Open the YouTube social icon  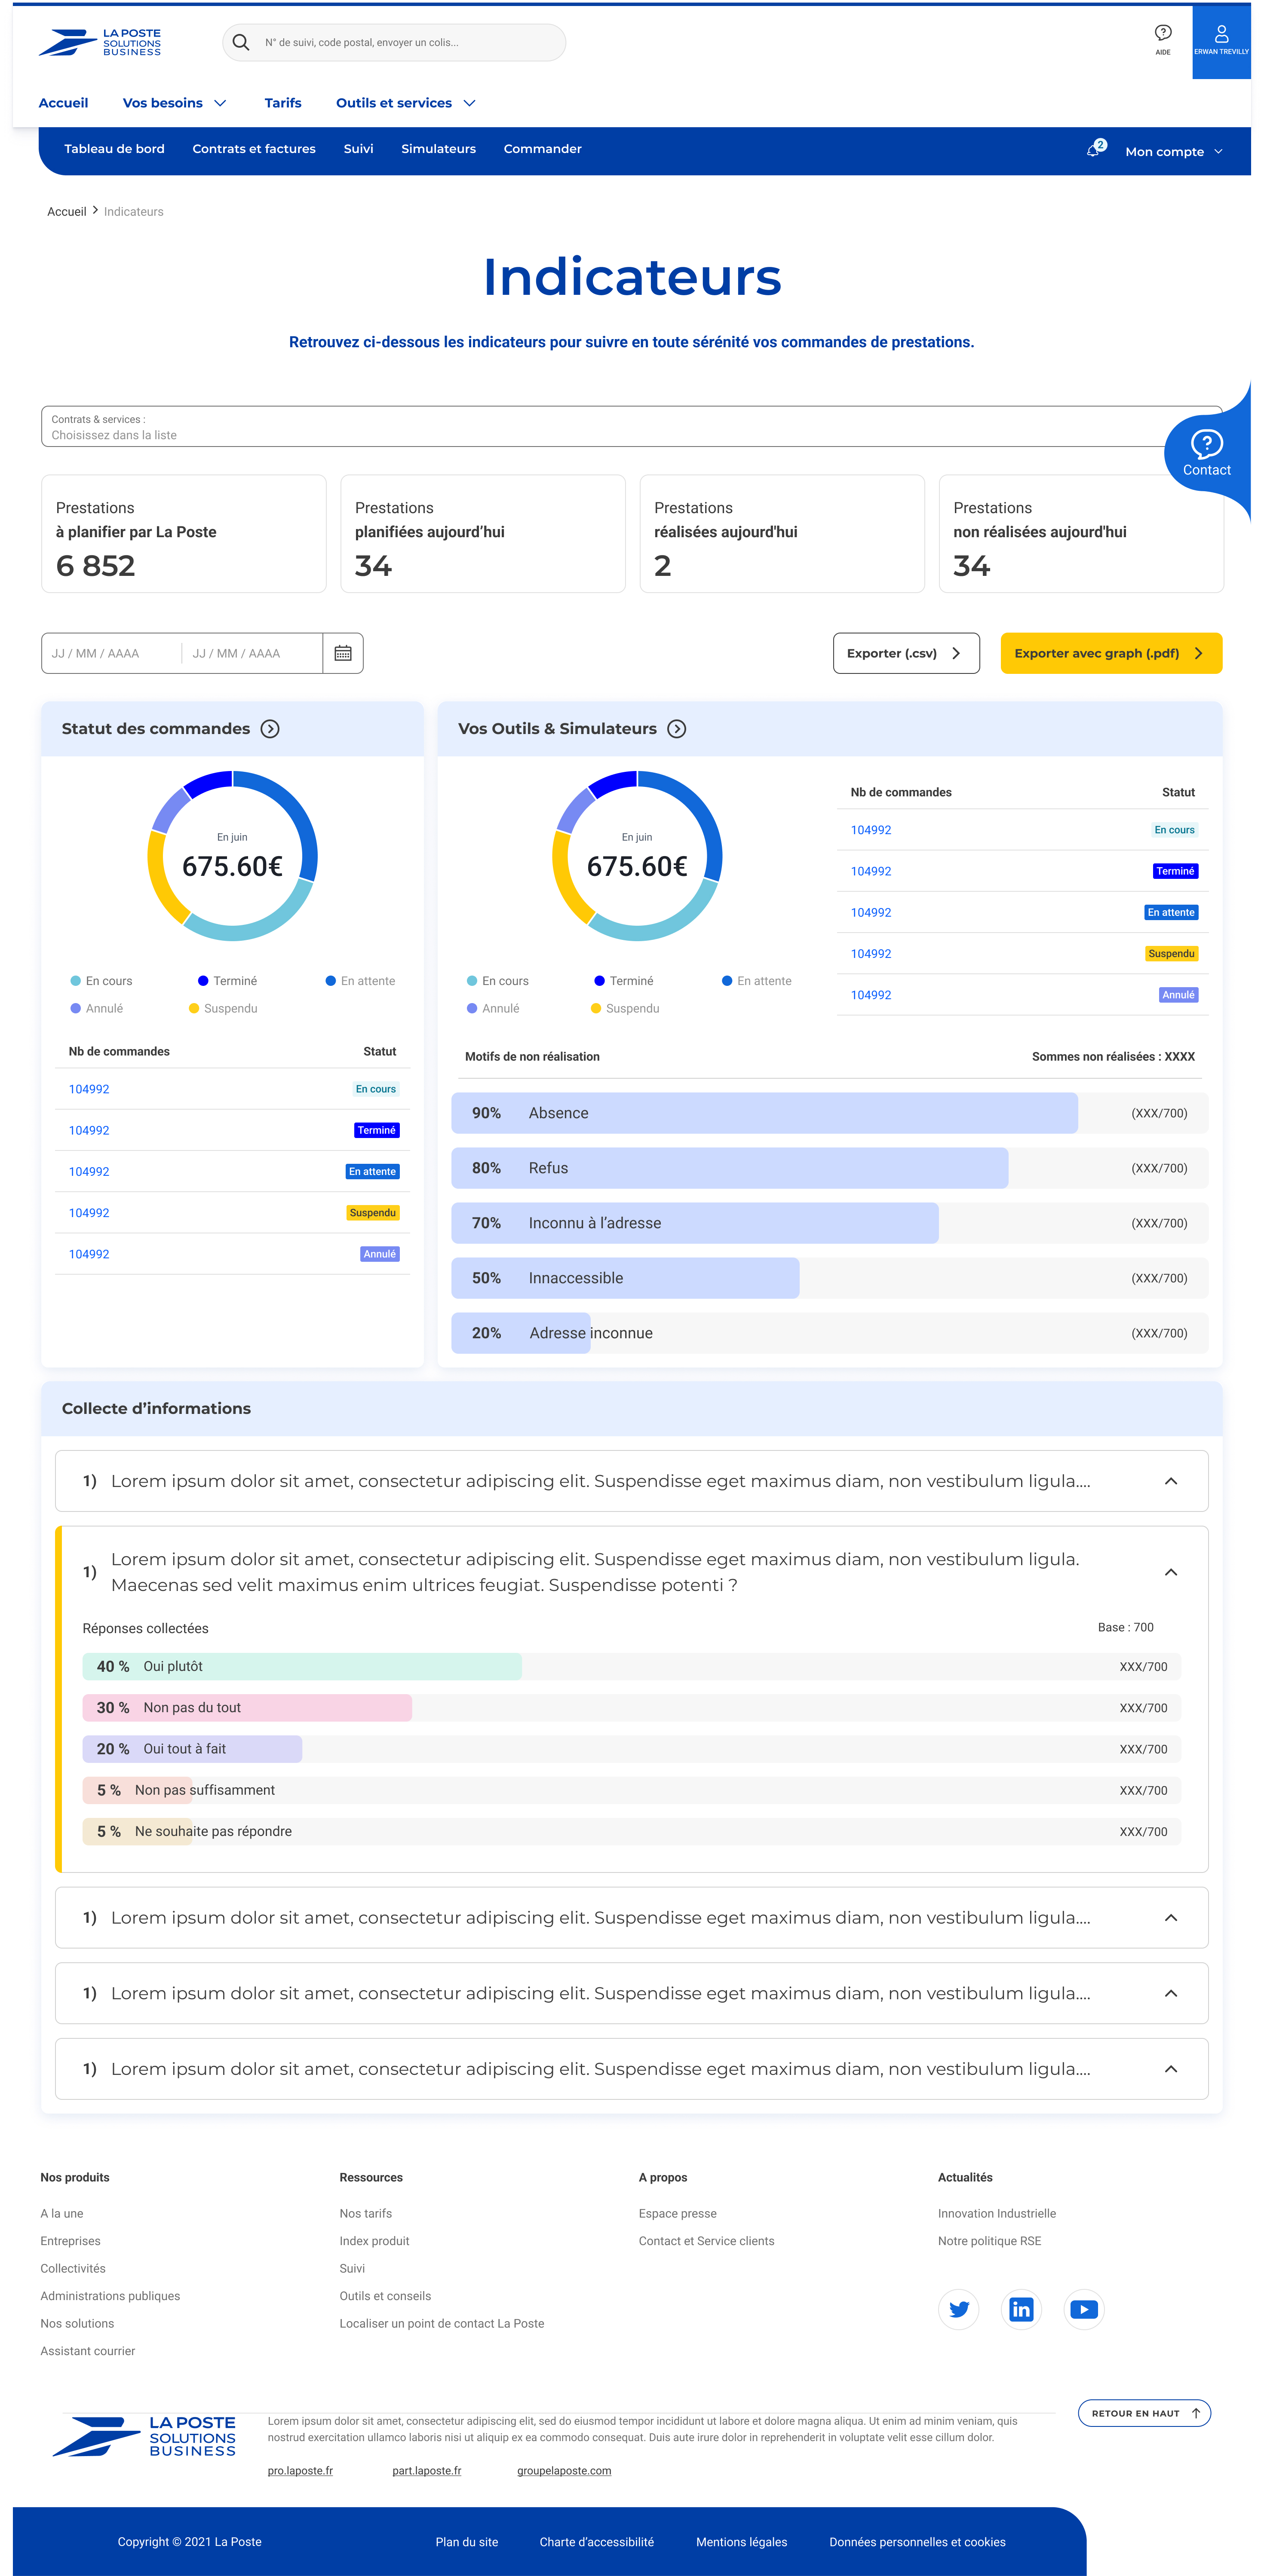pyautogui.click(x=1083, y=2309)
